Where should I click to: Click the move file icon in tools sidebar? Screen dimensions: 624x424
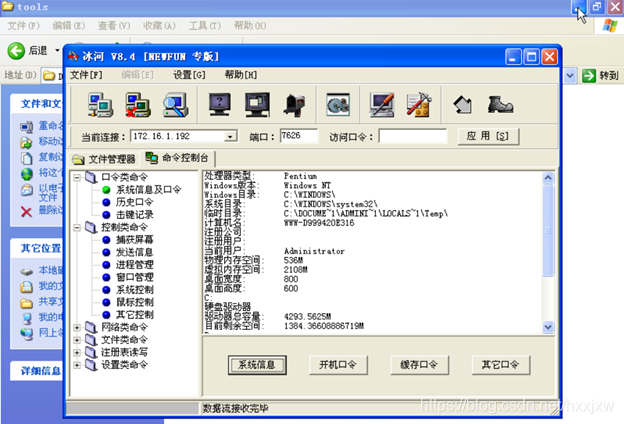coord(26,143)
